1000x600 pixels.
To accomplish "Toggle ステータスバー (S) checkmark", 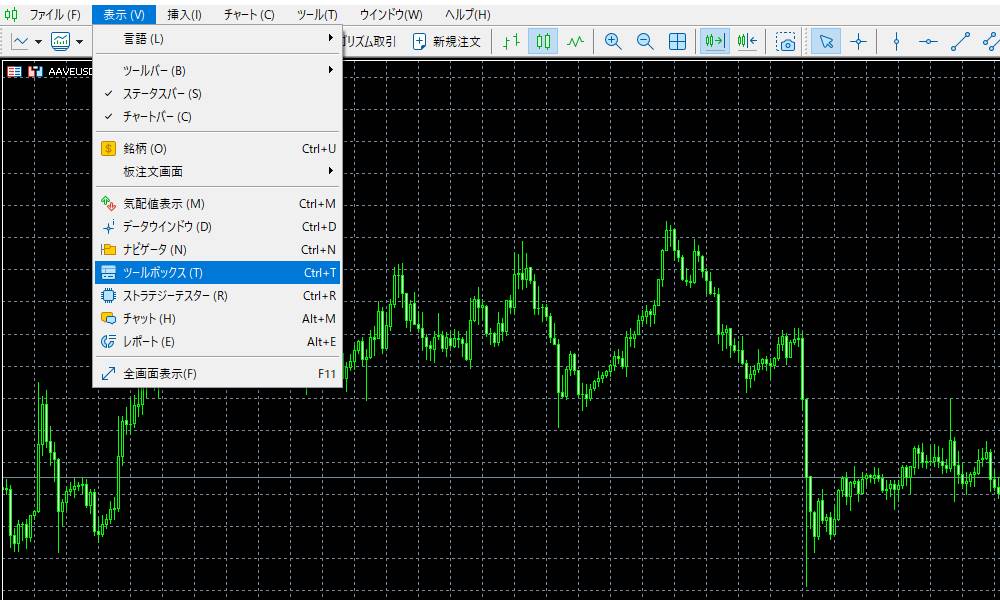I will coord(162,94).
